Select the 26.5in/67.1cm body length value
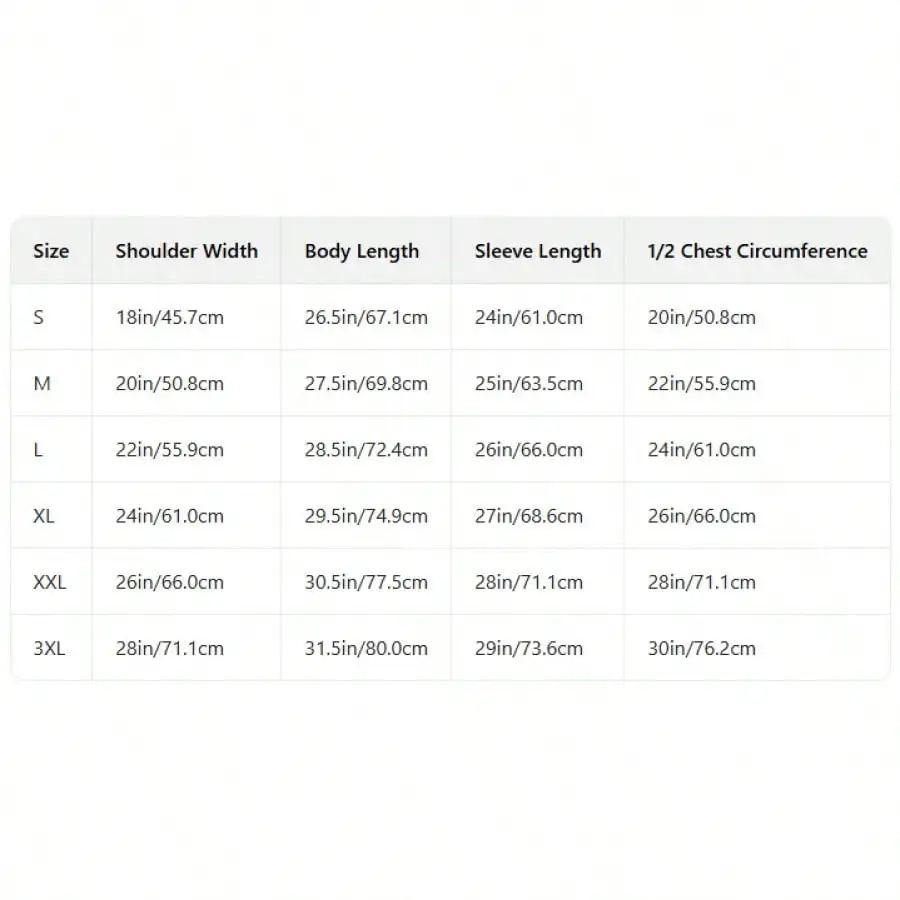 tap(366, 317)
